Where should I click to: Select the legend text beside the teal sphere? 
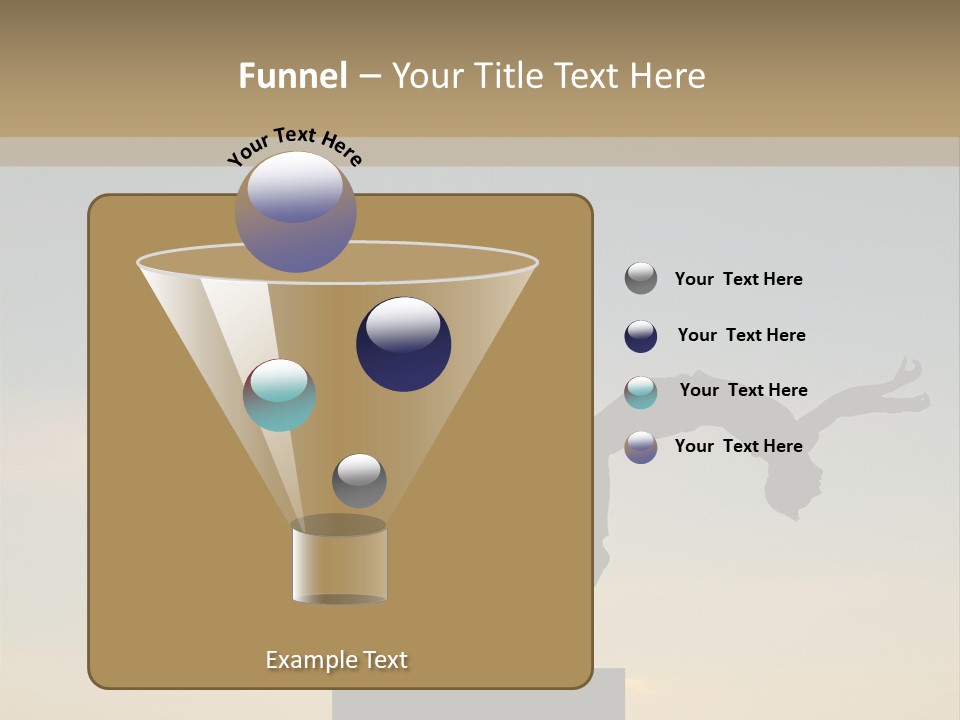743,390
